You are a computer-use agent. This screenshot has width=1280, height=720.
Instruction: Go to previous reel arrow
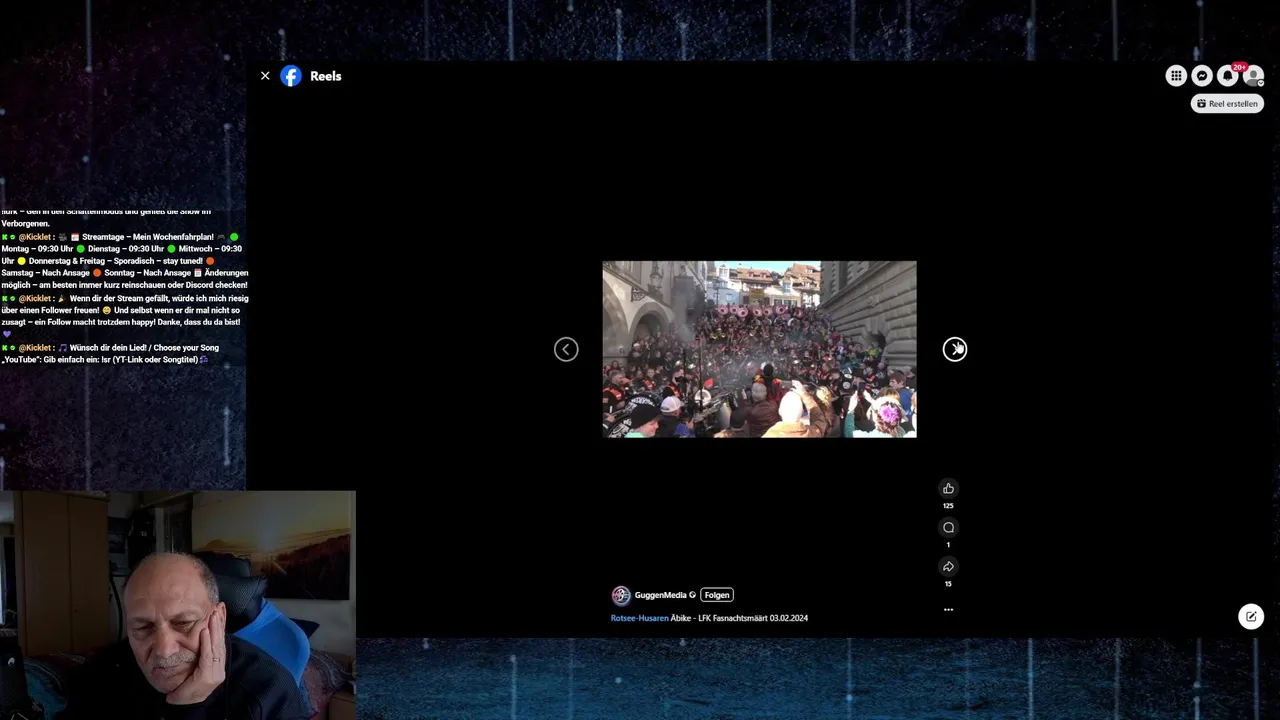click(x=566, y=349)
